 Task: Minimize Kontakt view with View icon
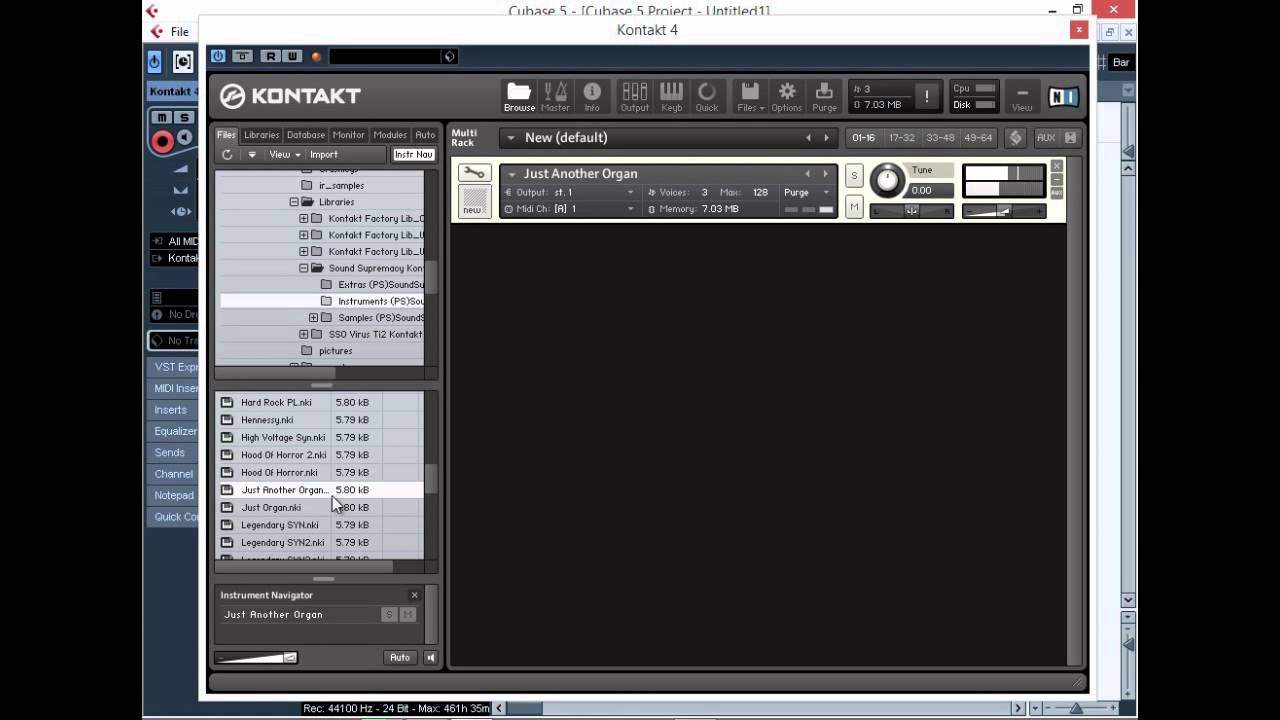tap(1022, 96)
